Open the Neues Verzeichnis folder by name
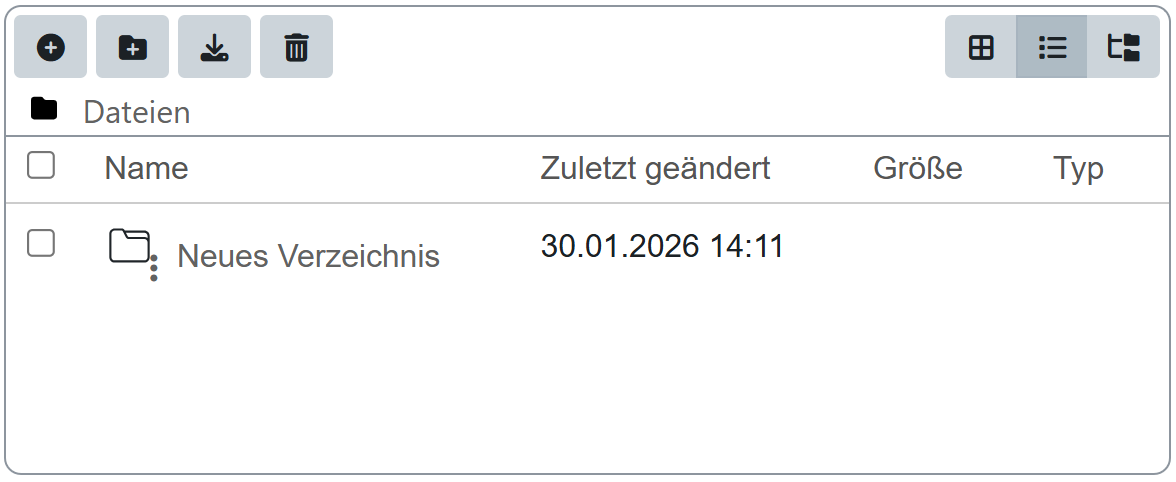 (x=308, y=257)
